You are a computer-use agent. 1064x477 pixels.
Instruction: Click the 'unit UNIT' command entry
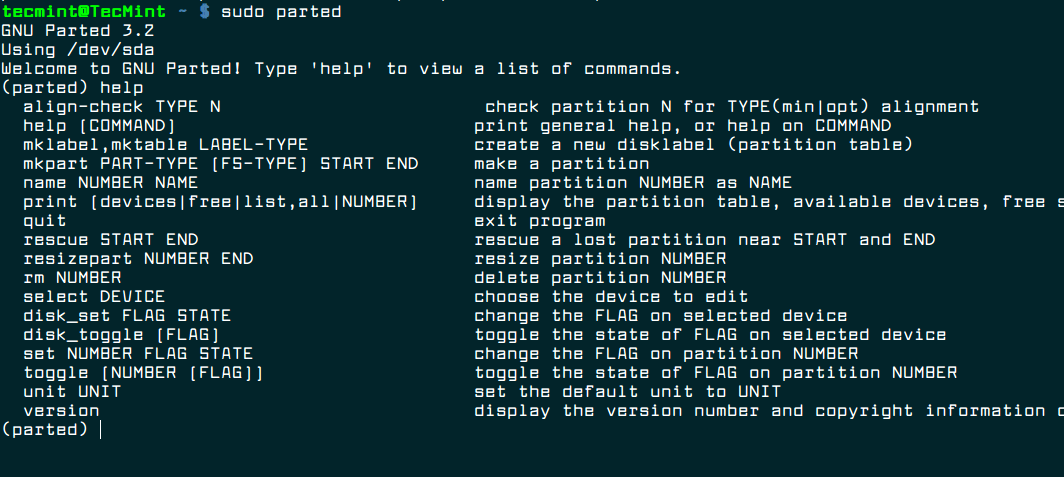coord(72,392)
